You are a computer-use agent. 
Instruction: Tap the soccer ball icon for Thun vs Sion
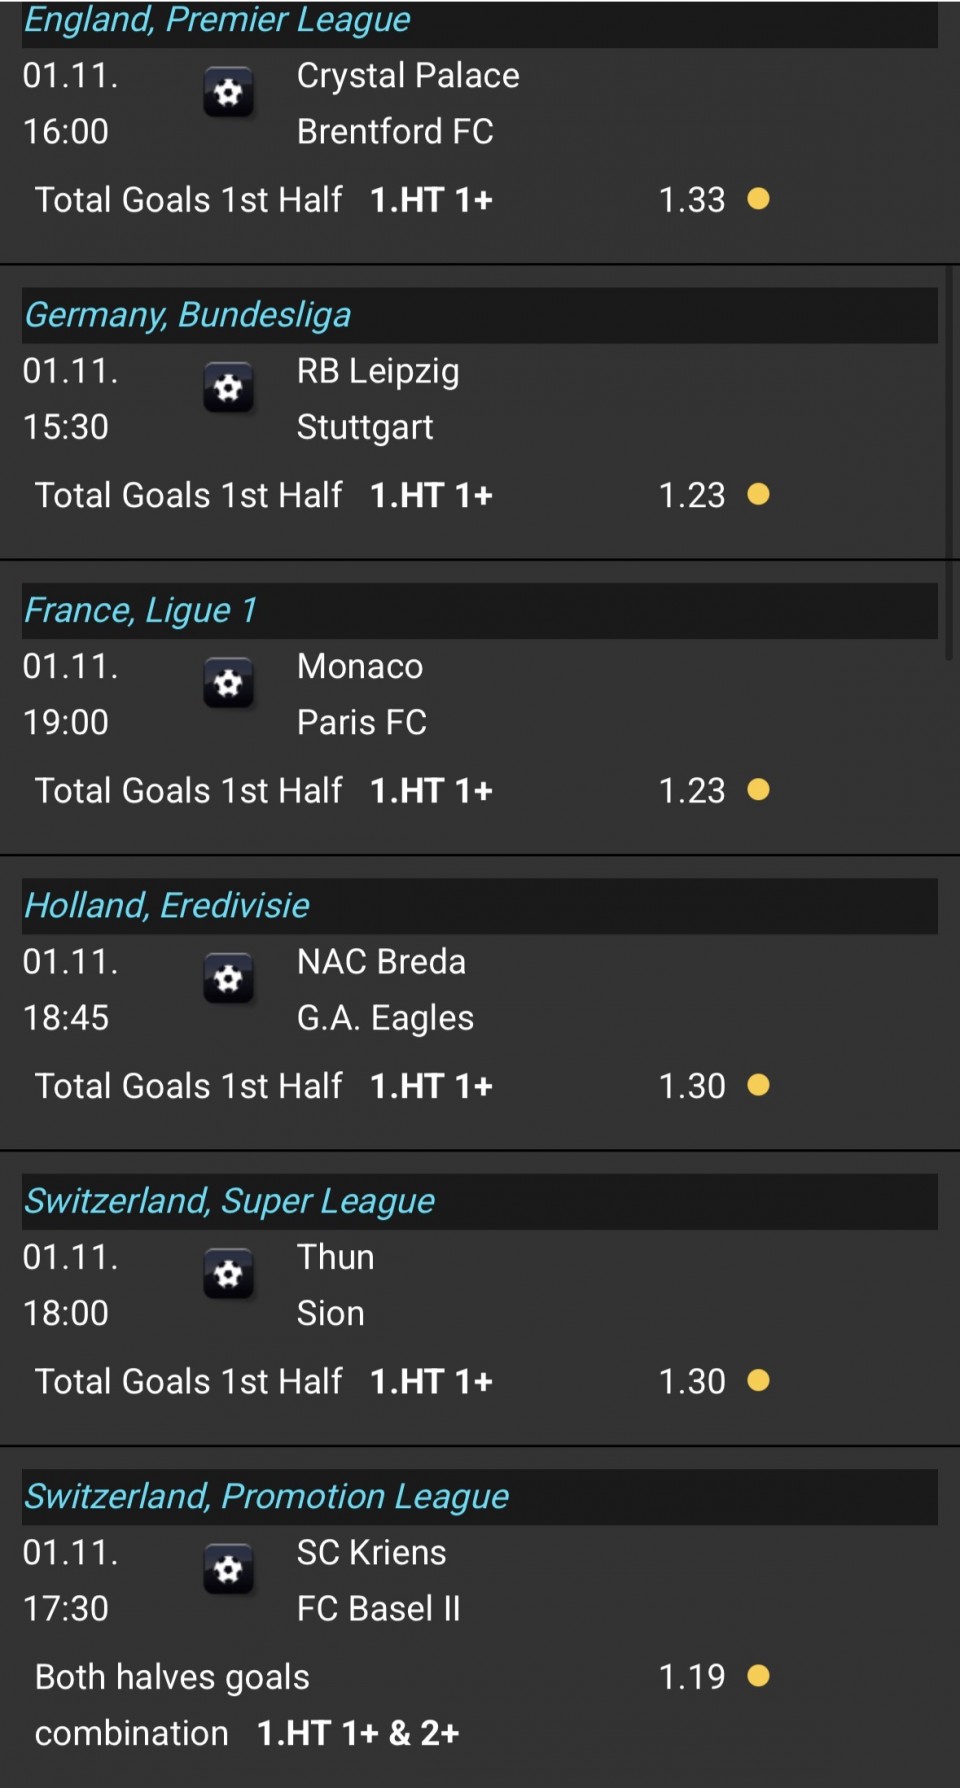[x=228, y=1274]
